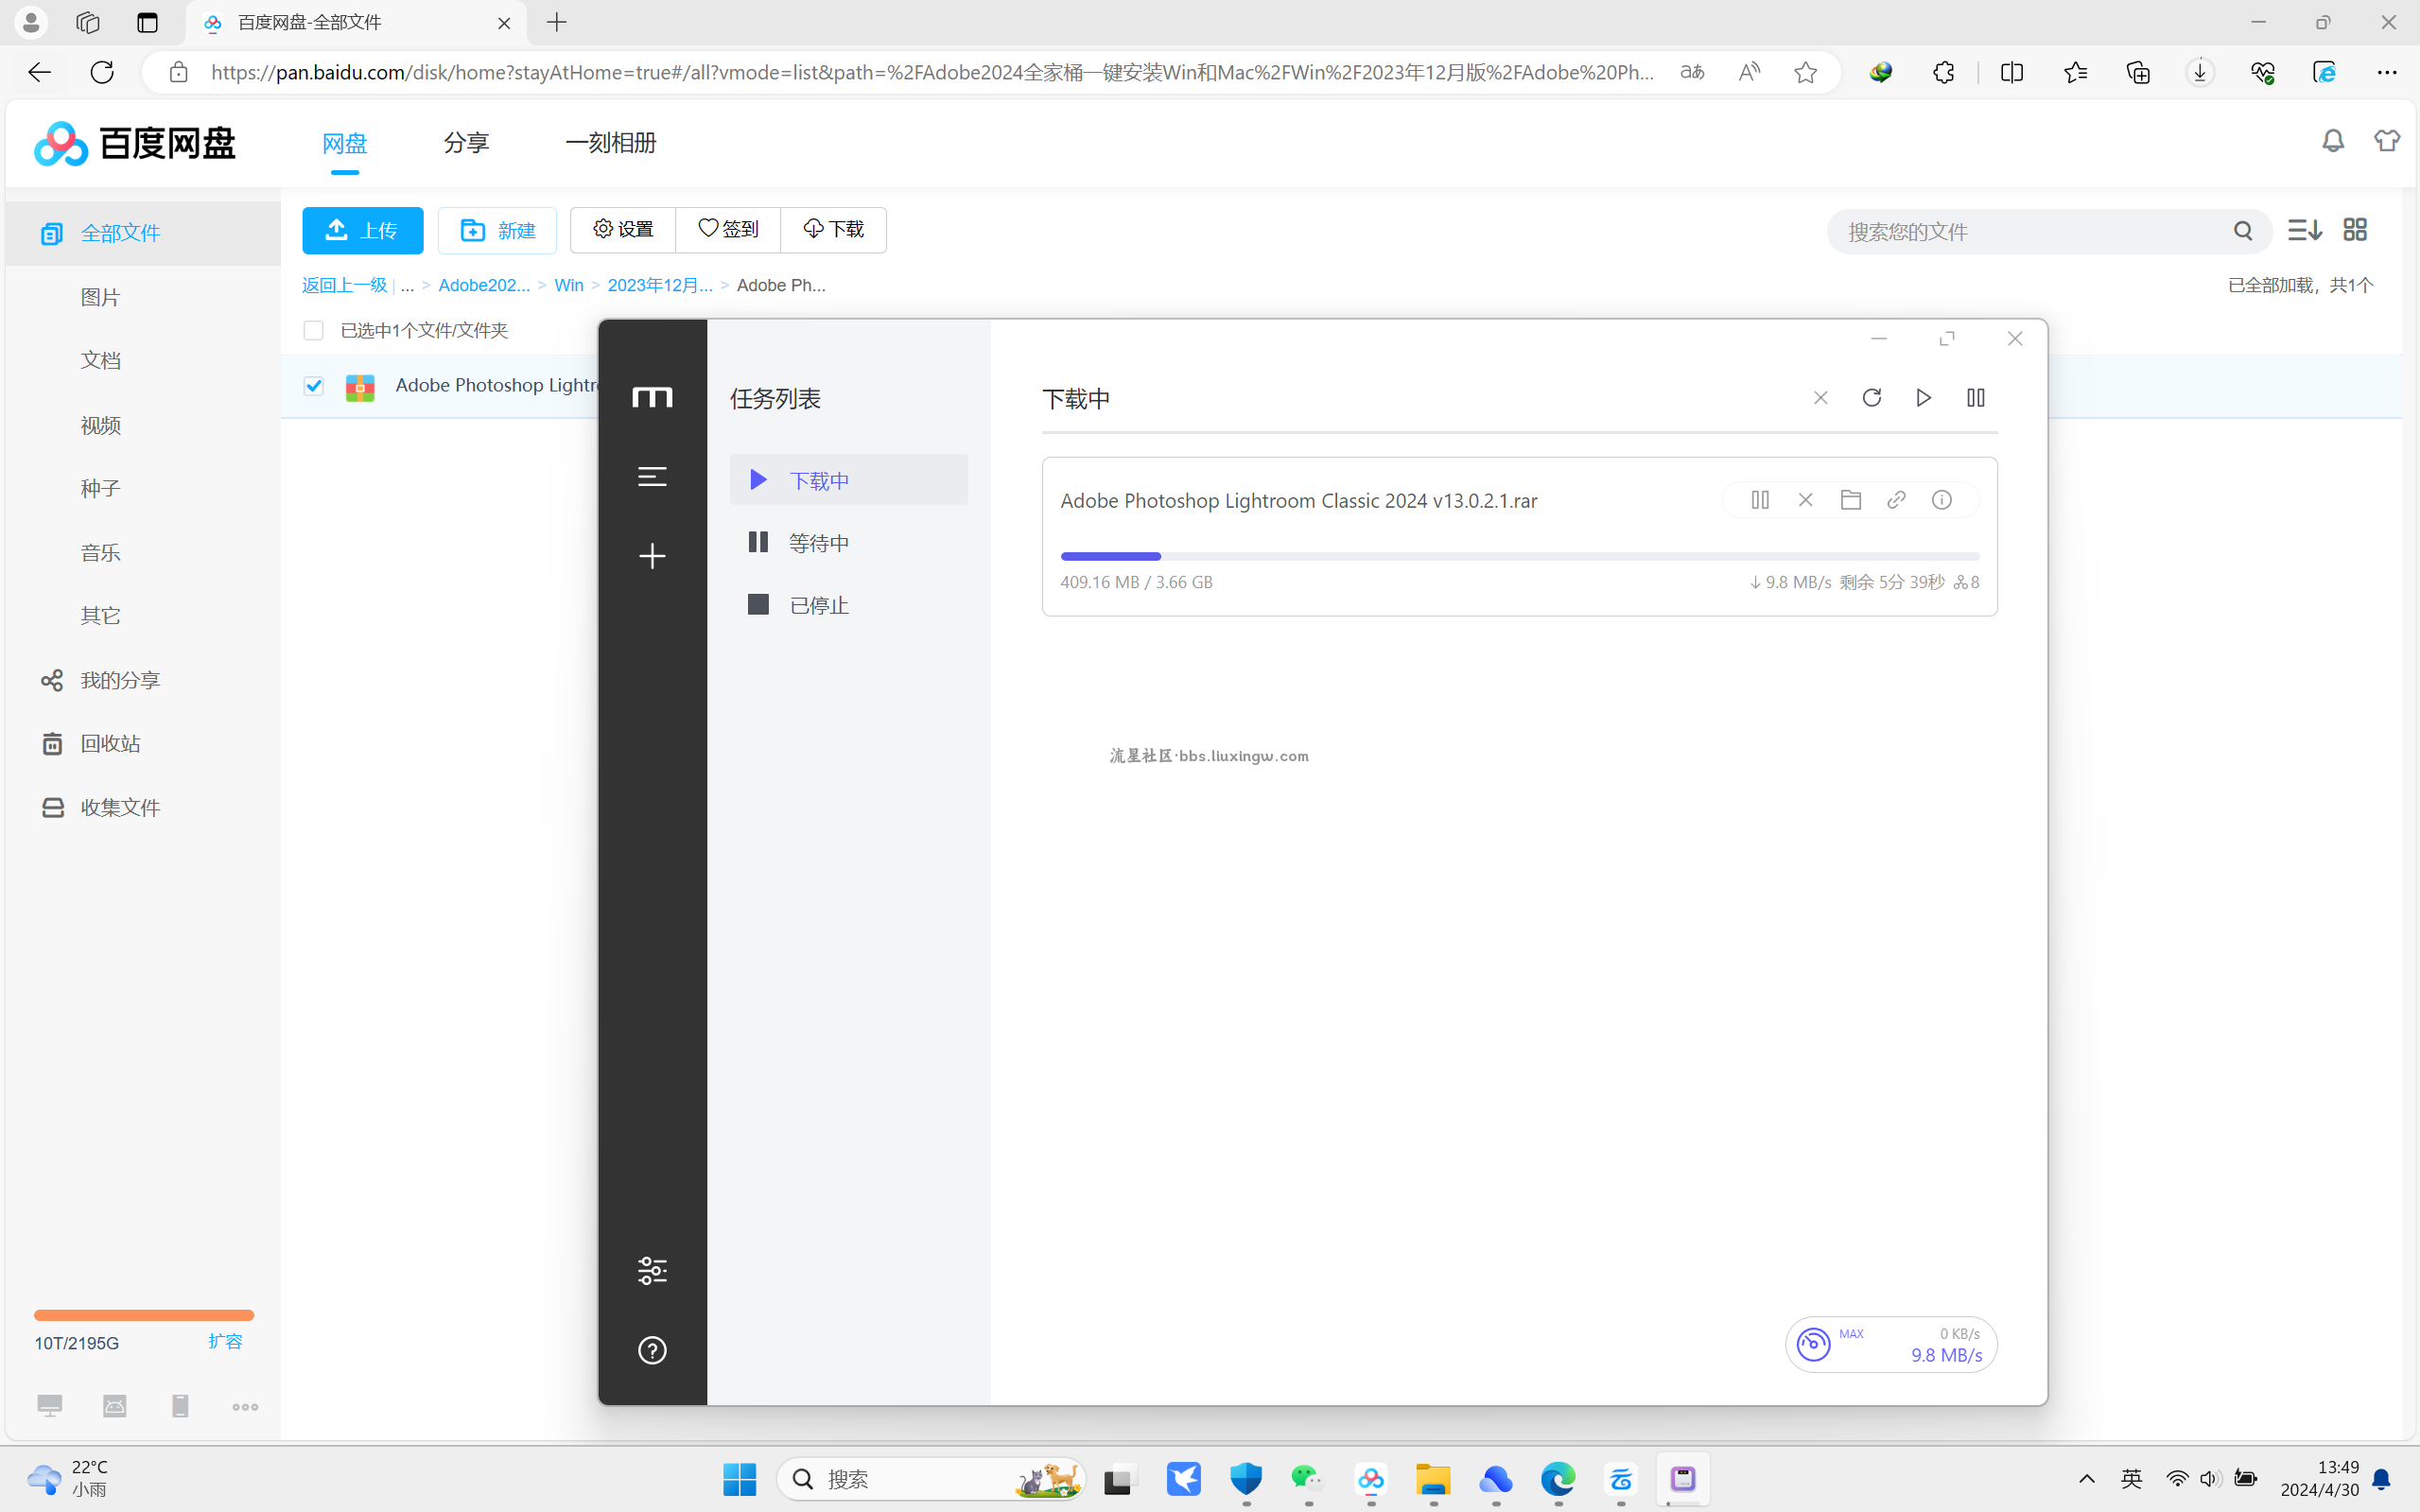2420x1512 pixels.
Task: Pause the Lightroom Classic download task
Action: pyautogui.click(x=1760, y=499)
